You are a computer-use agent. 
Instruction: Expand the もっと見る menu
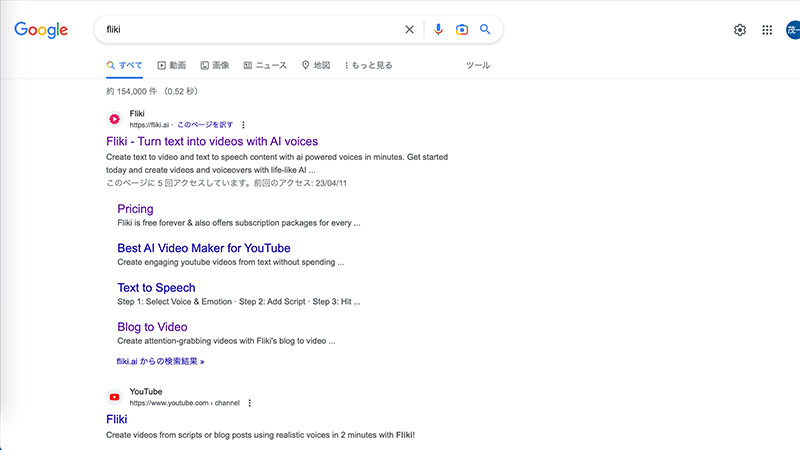368,65
